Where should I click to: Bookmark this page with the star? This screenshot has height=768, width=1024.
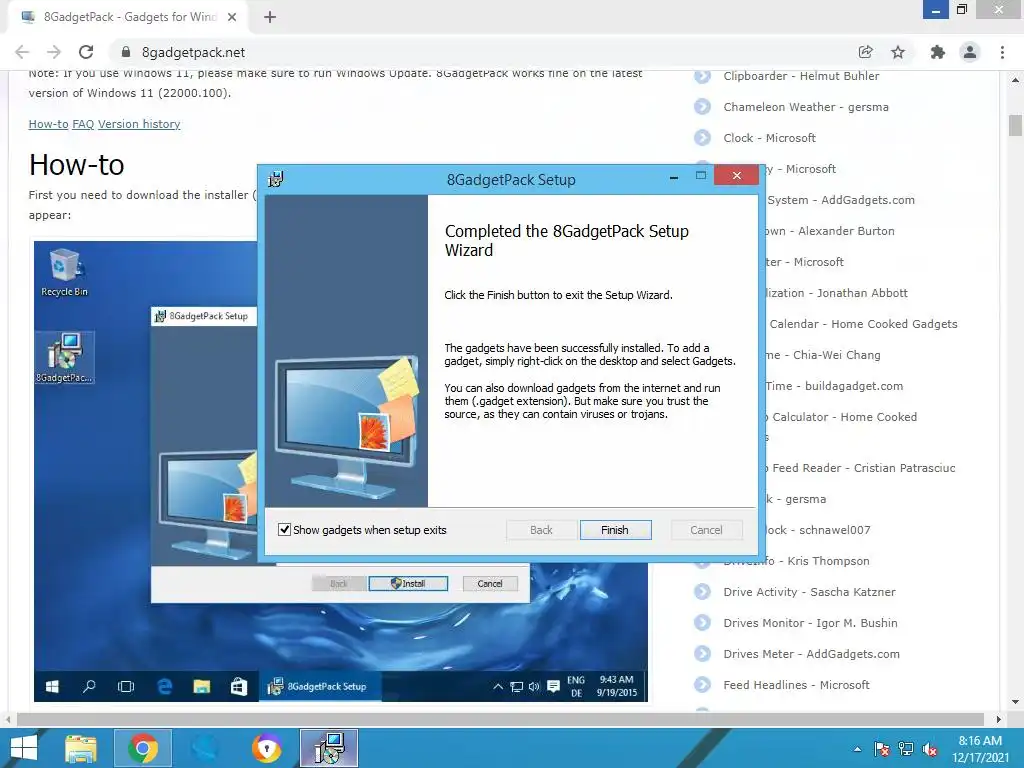click(898, 52)
